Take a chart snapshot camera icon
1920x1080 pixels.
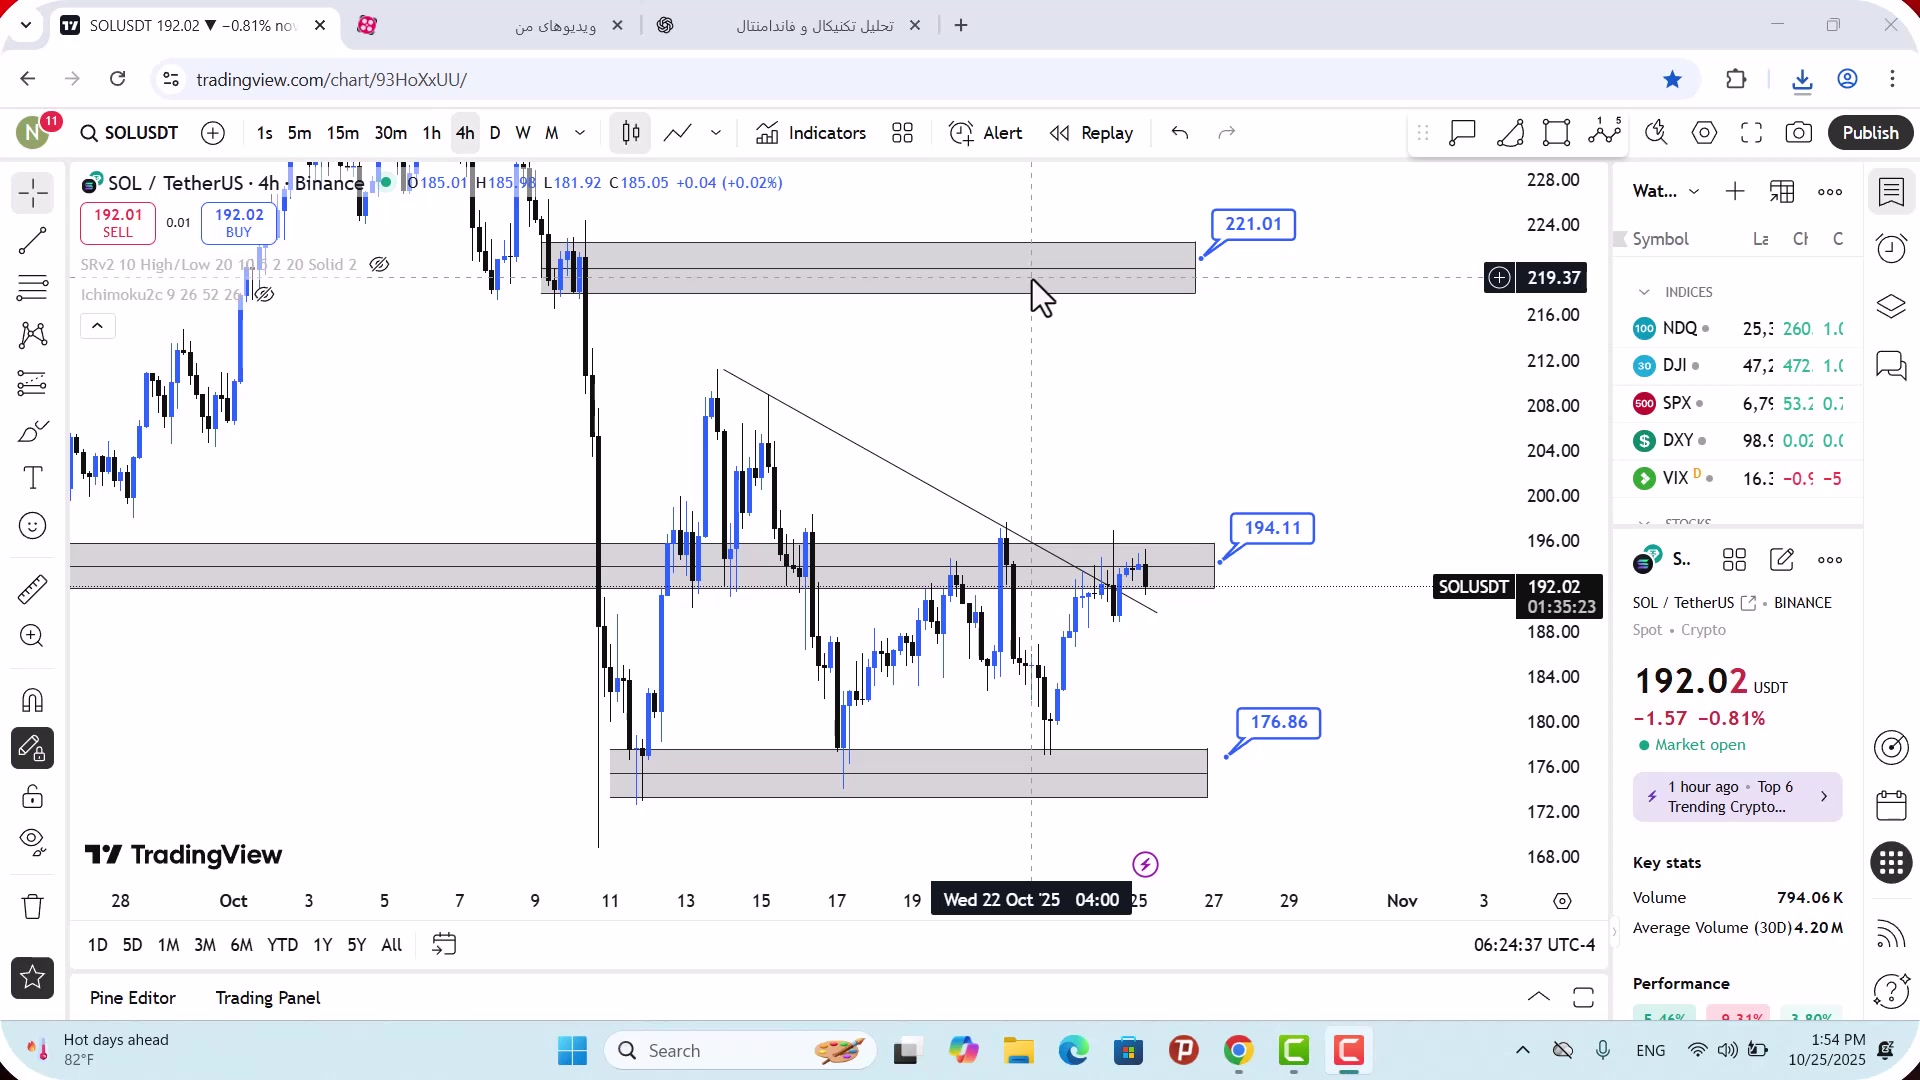(1799, 133)
